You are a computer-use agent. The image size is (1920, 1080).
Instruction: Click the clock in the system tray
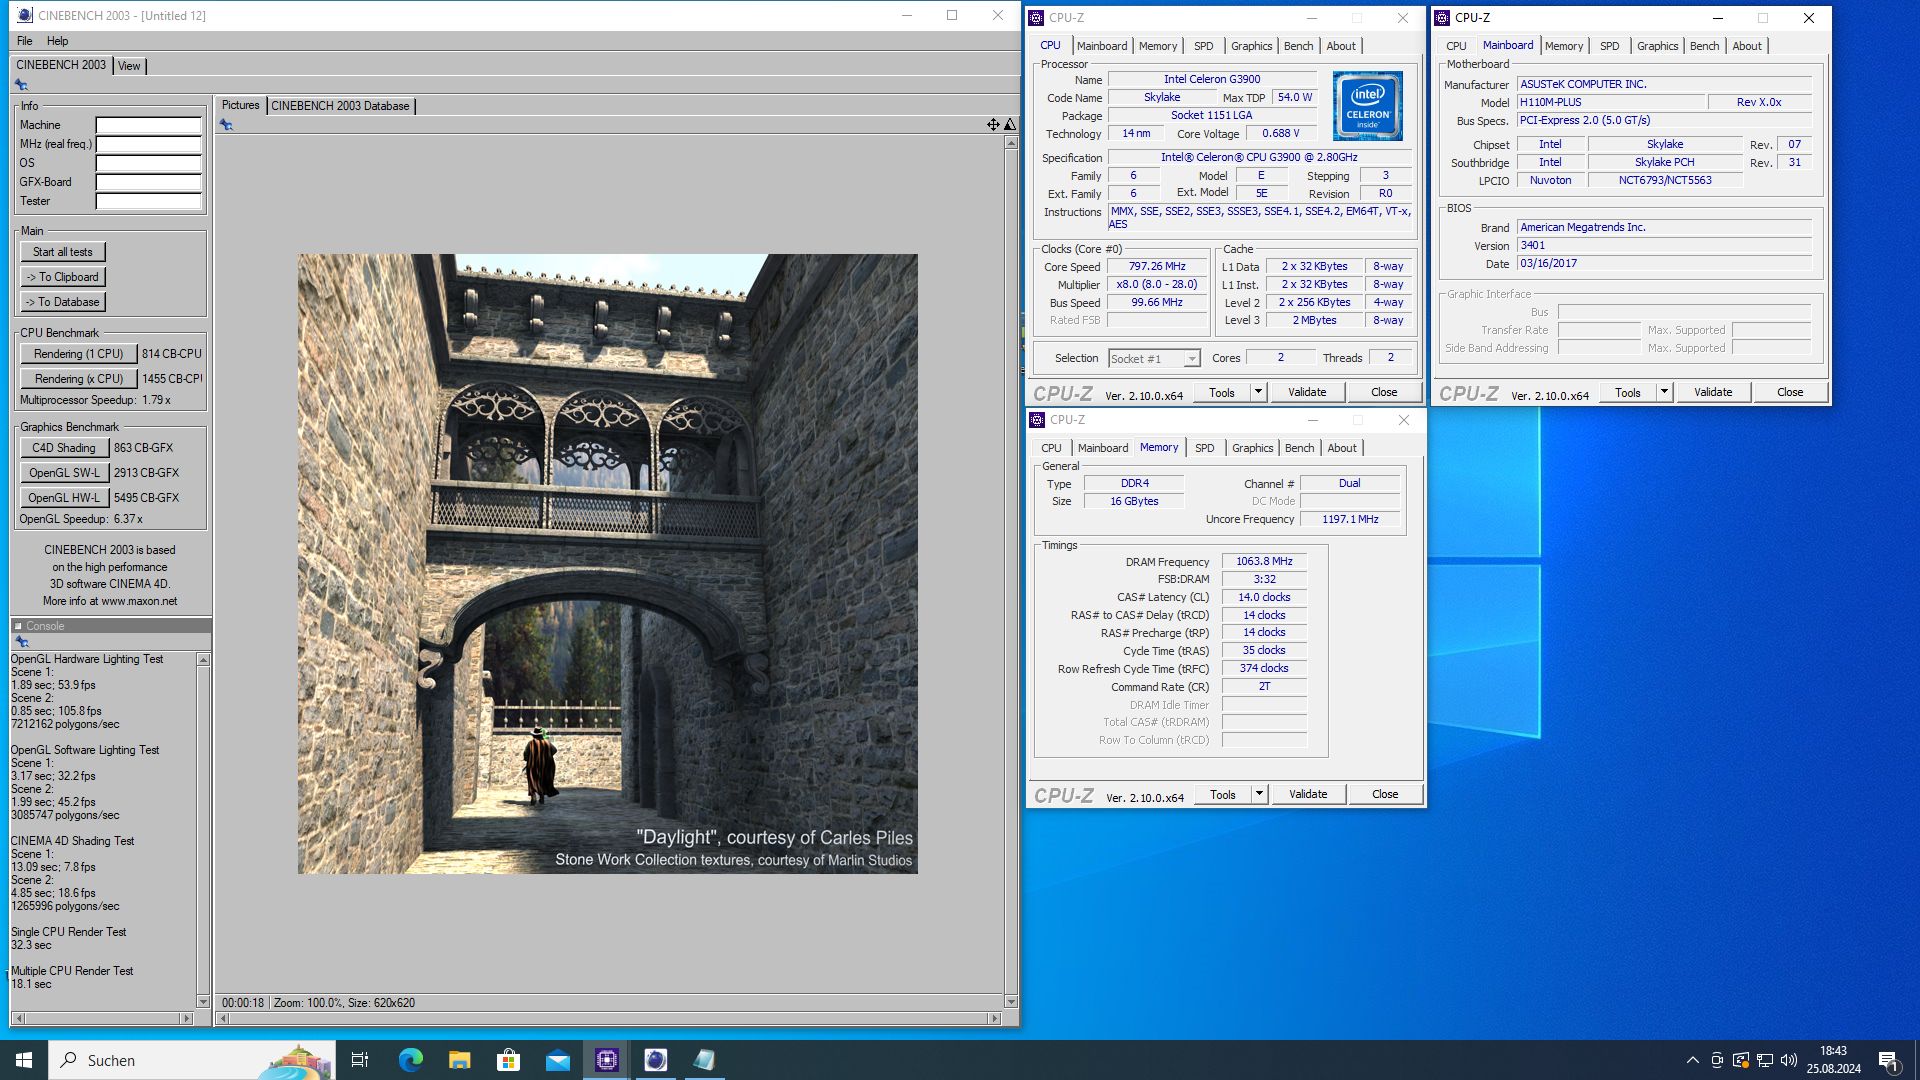(x=1834, y=1060)
